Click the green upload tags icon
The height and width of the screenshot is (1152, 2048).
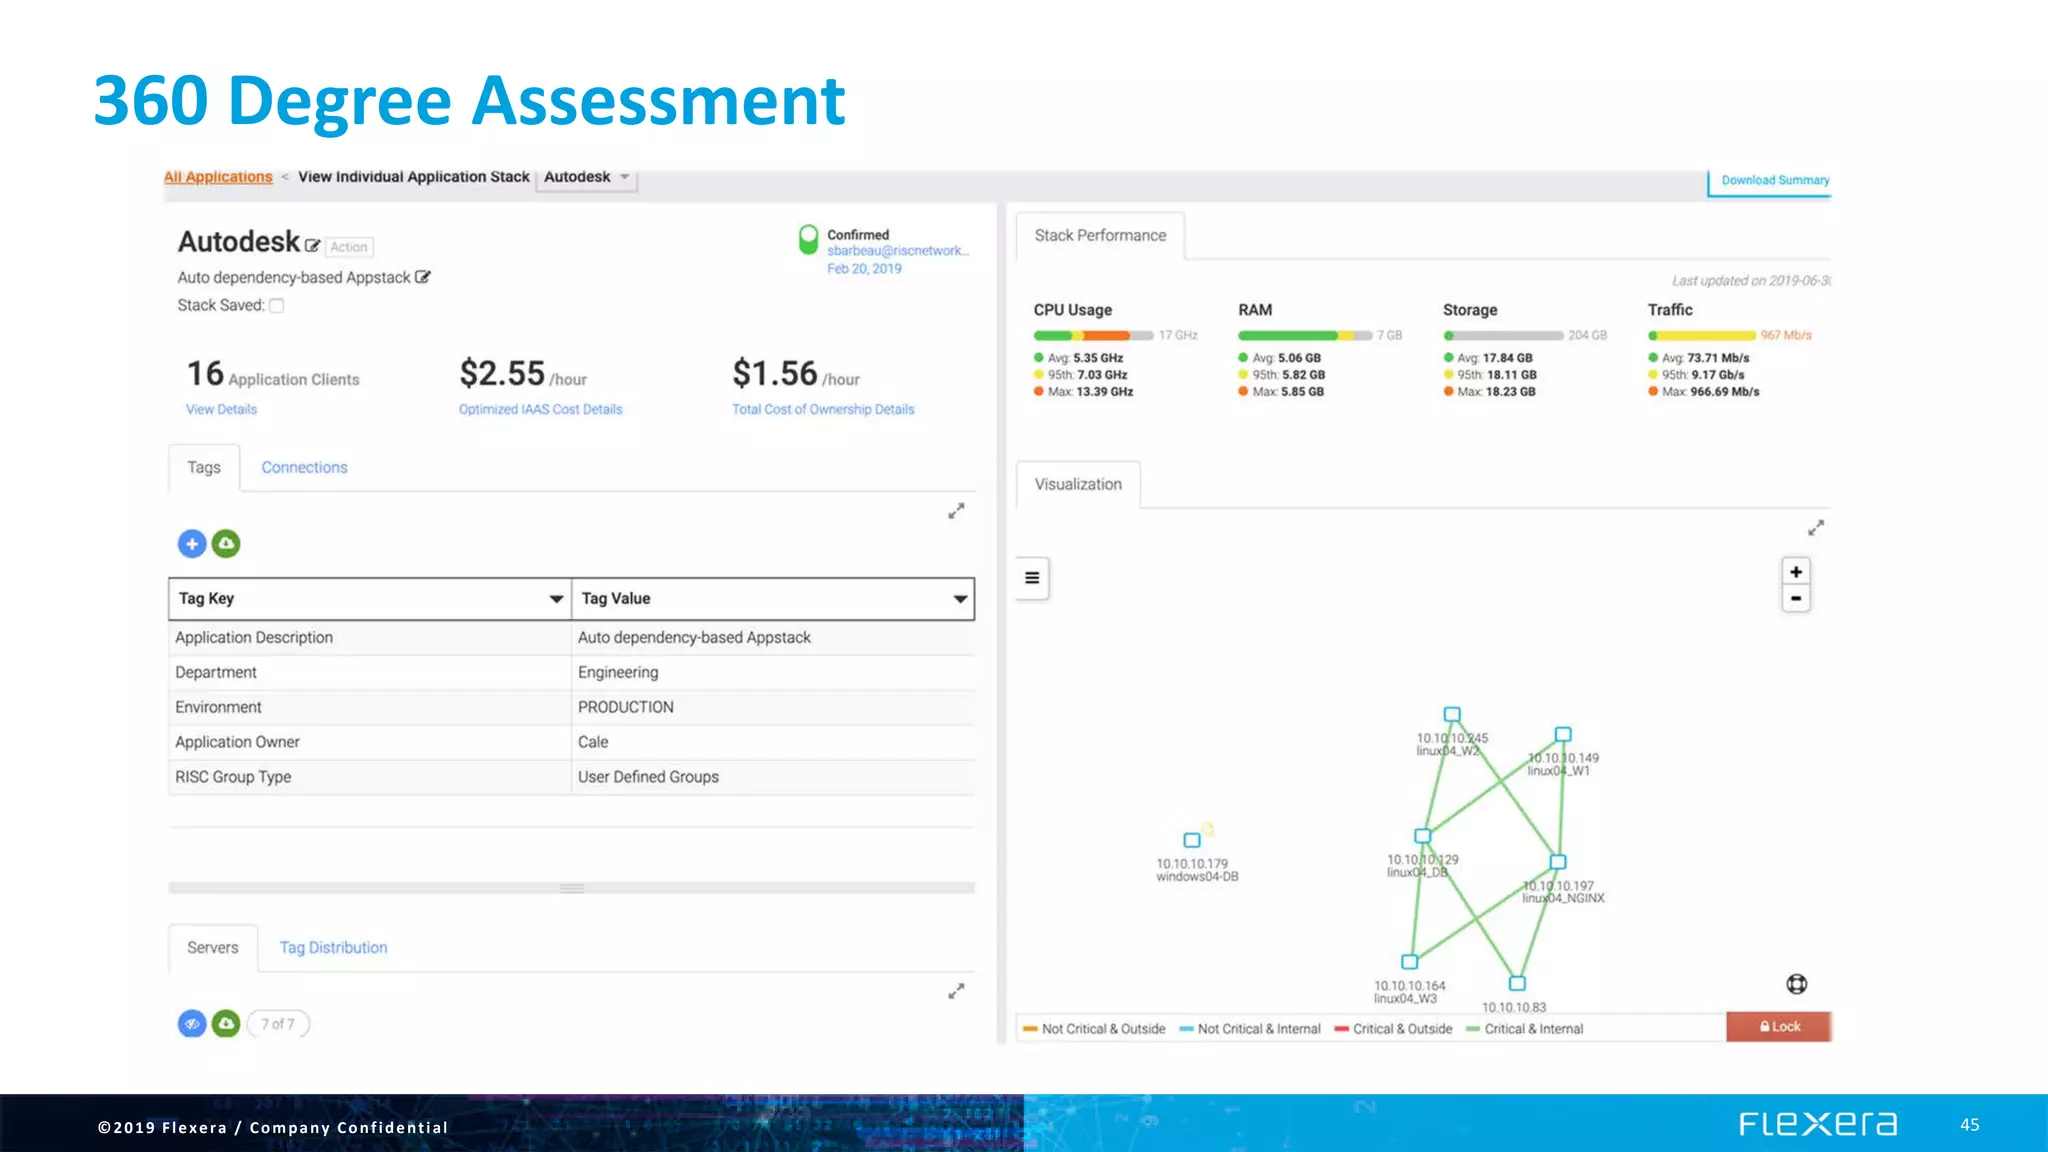tap(226, 543)
